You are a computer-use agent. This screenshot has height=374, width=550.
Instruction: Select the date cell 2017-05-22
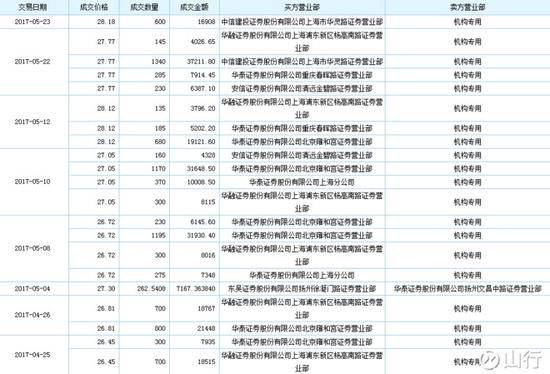click(33, 62)
